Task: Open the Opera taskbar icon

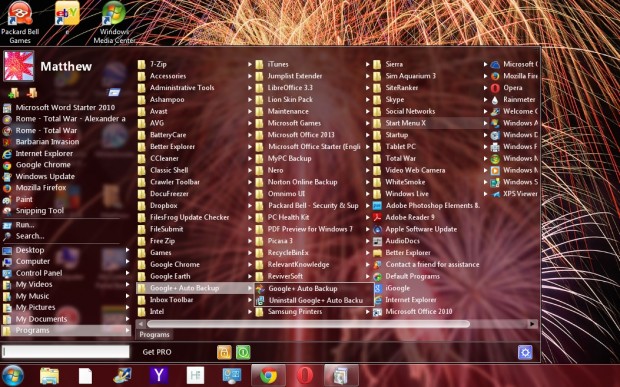Action: [304, 376]
